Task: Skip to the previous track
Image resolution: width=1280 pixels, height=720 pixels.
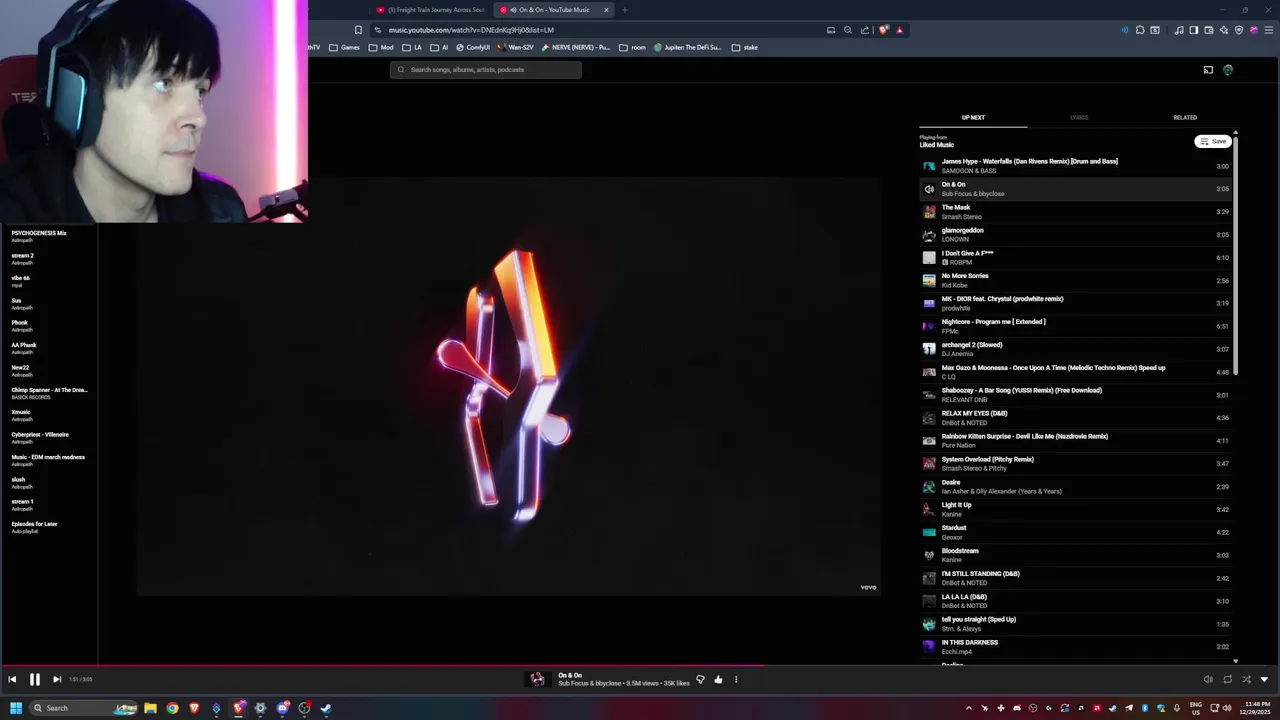Action: [x=12, y=679]
